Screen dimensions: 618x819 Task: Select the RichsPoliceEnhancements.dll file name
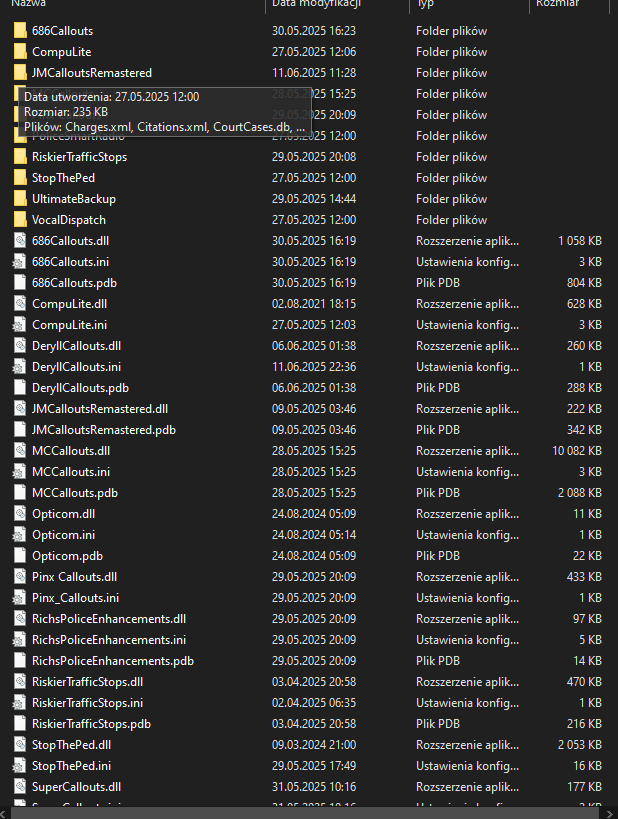pos(109,619)
